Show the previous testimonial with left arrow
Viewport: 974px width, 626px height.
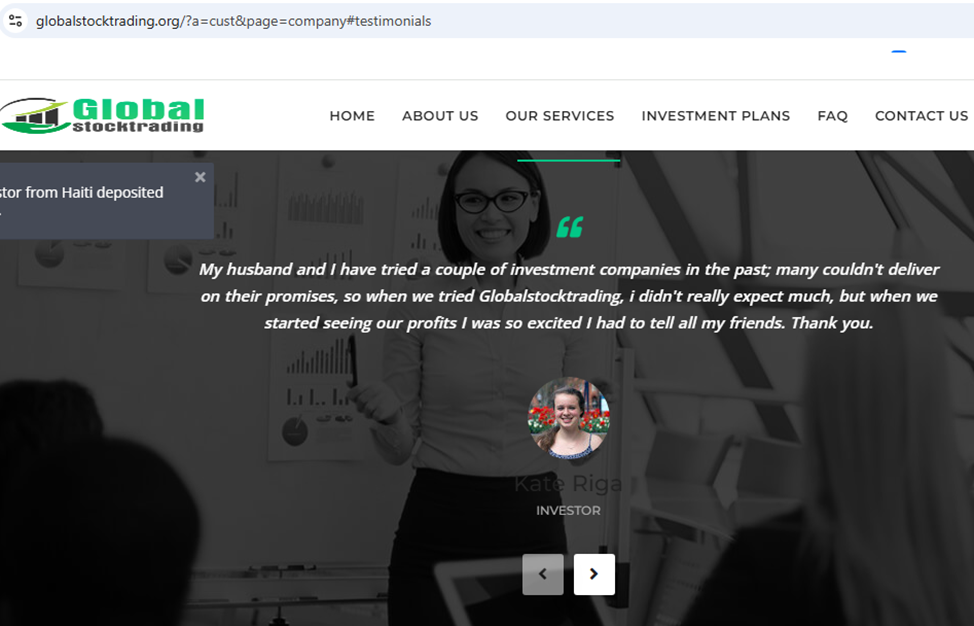tap(543, 574)
